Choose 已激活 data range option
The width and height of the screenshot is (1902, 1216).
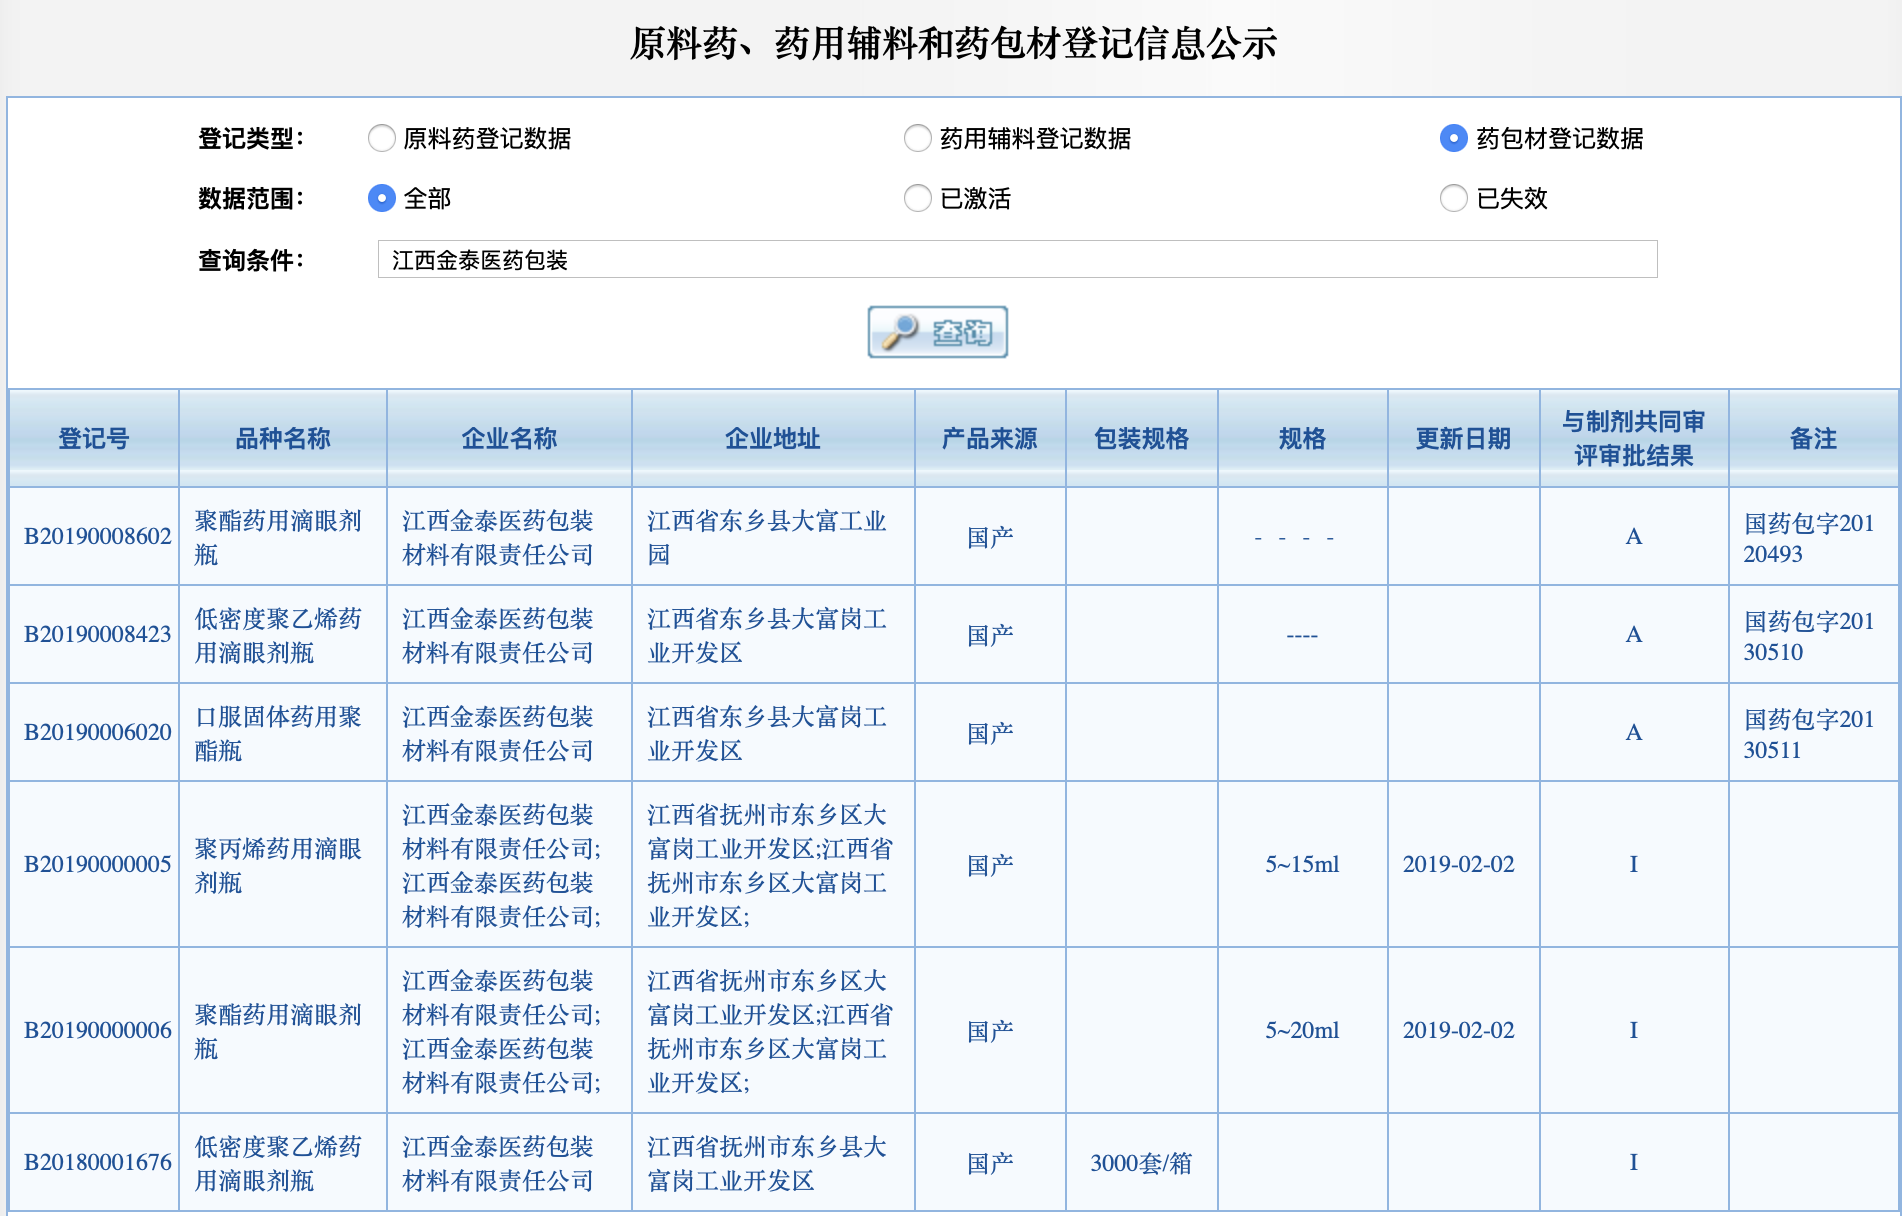(x=918, y=198)
